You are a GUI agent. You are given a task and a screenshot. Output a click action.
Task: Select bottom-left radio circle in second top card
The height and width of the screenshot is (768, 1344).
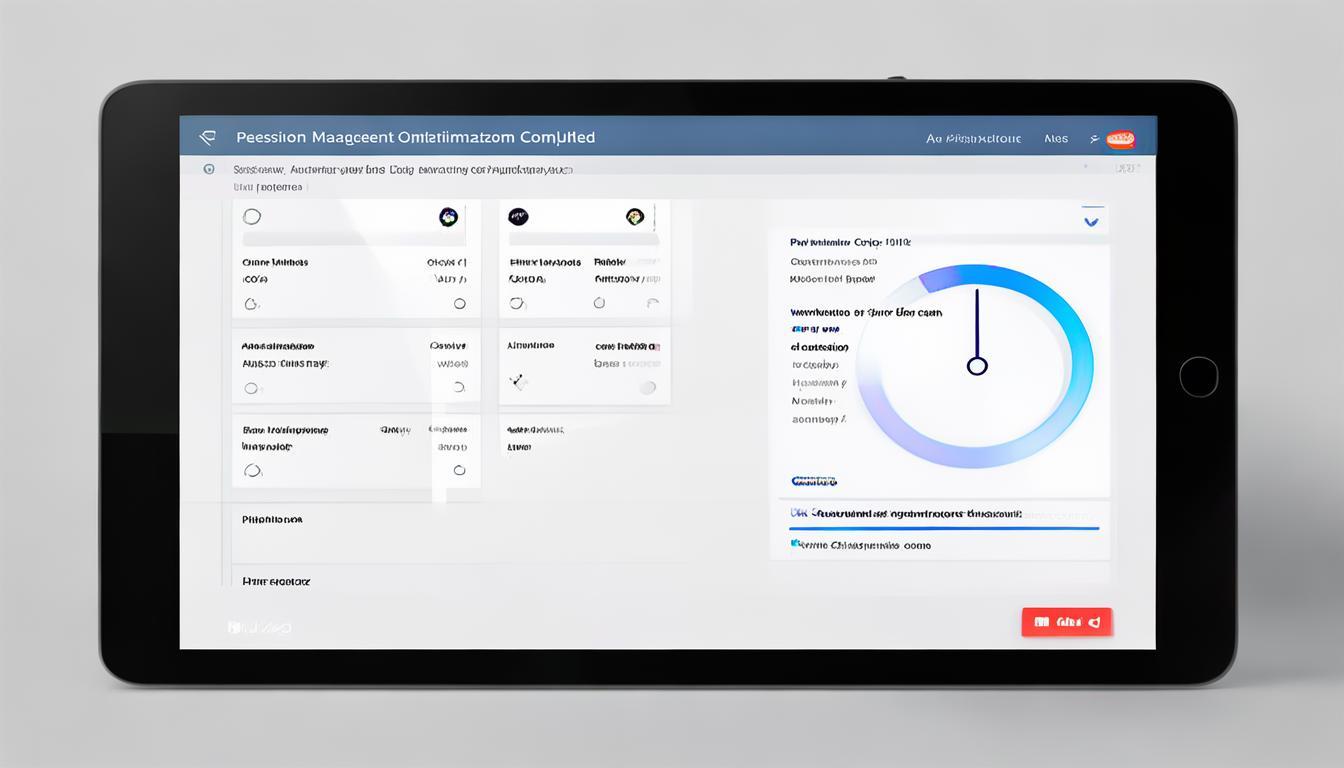pos(516,304)
